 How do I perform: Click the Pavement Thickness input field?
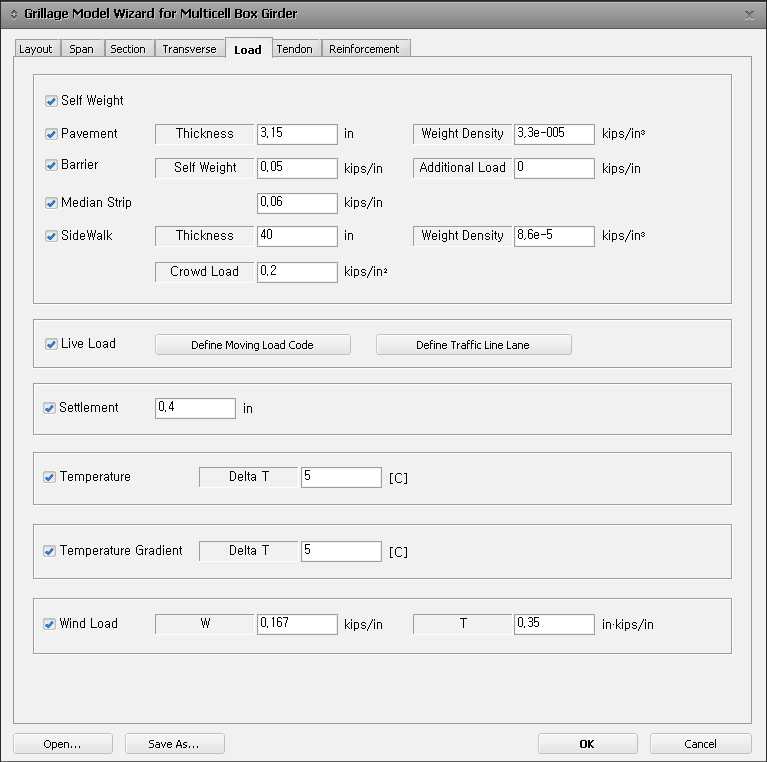297,134
